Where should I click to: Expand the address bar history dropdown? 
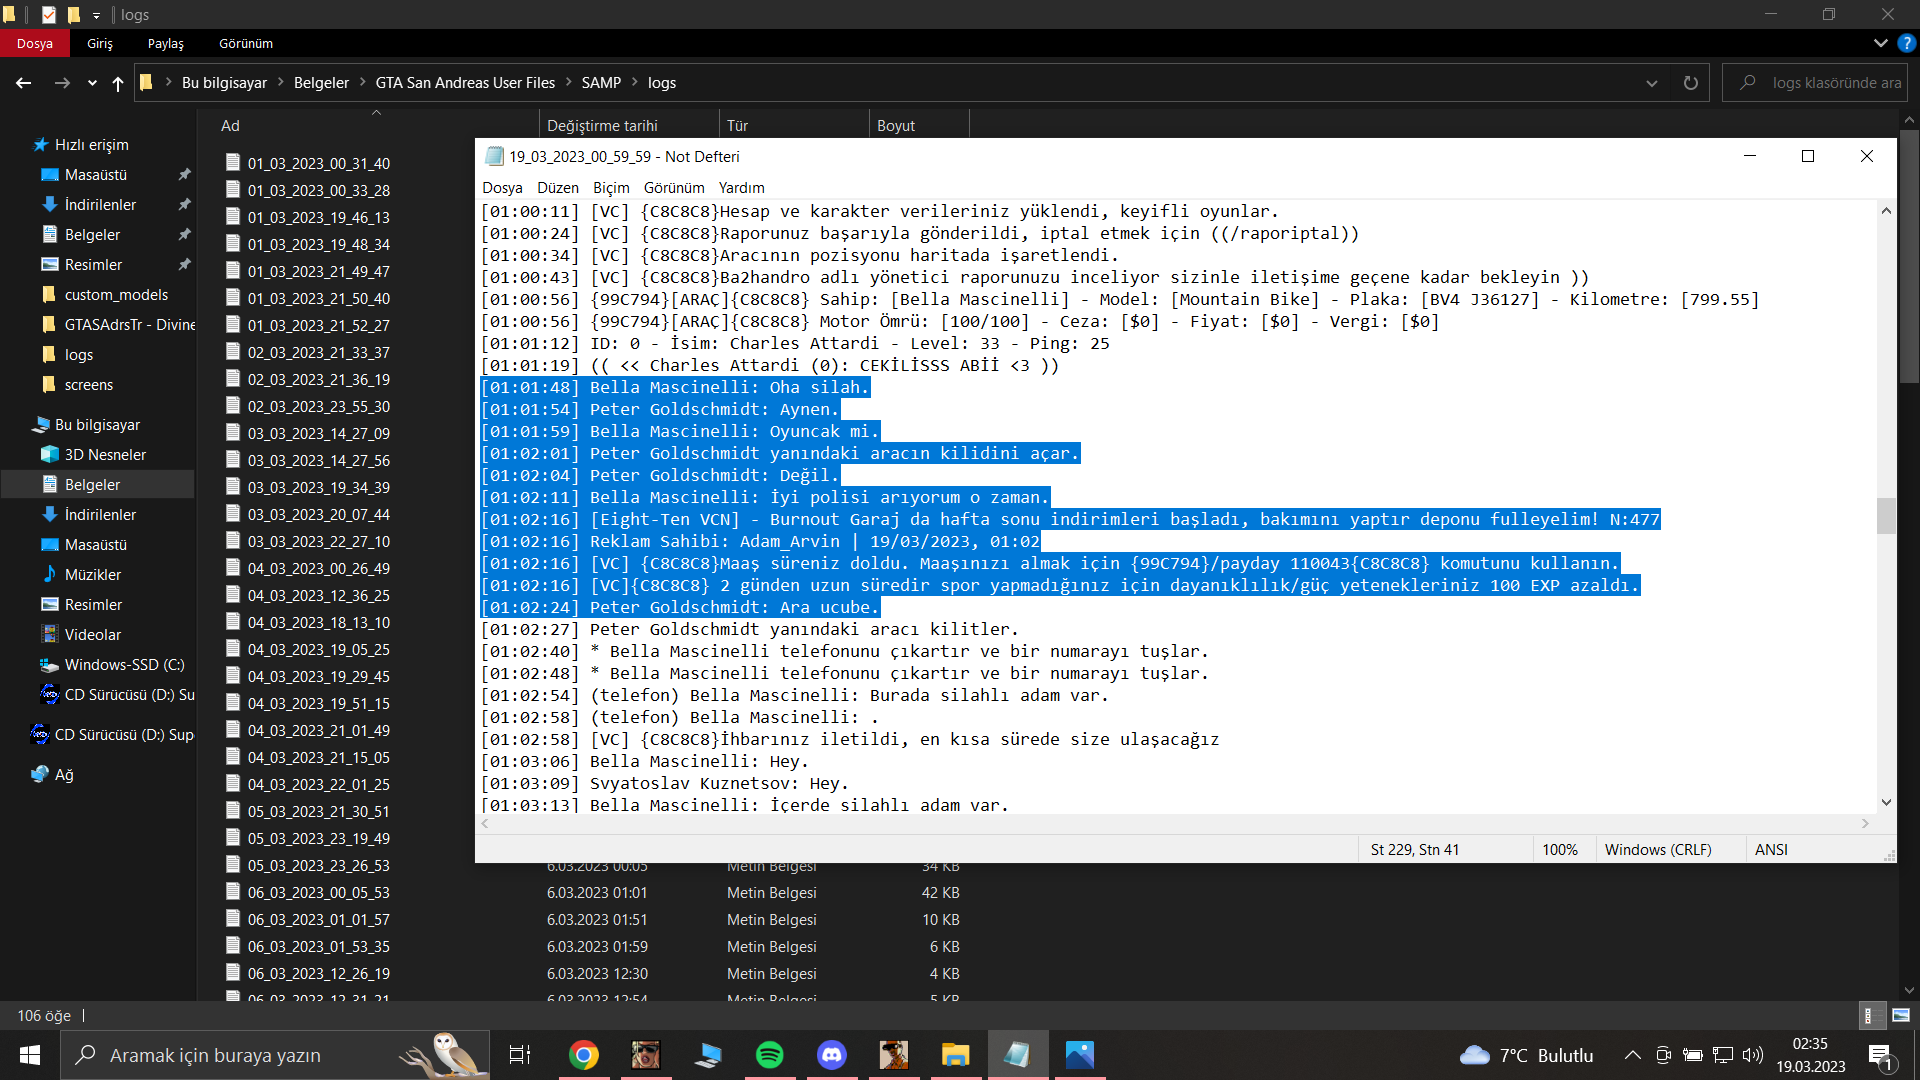(x=1652, y=83)
